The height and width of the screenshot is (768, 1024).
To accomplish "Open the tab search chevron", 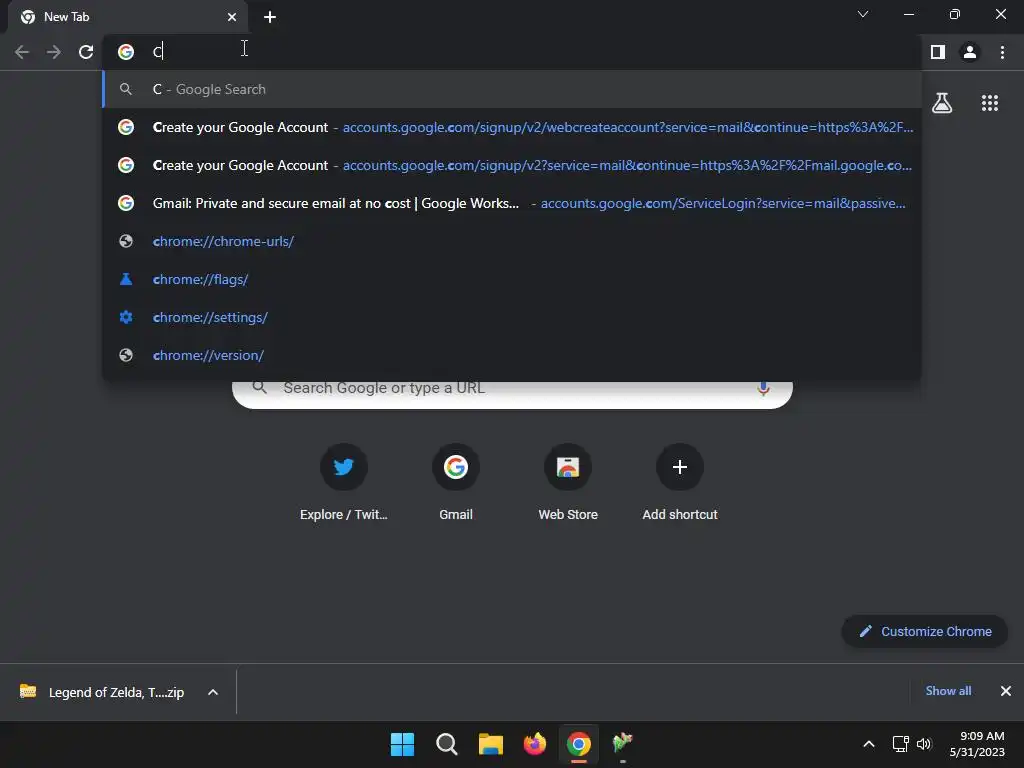I will [x=863, y=14].
